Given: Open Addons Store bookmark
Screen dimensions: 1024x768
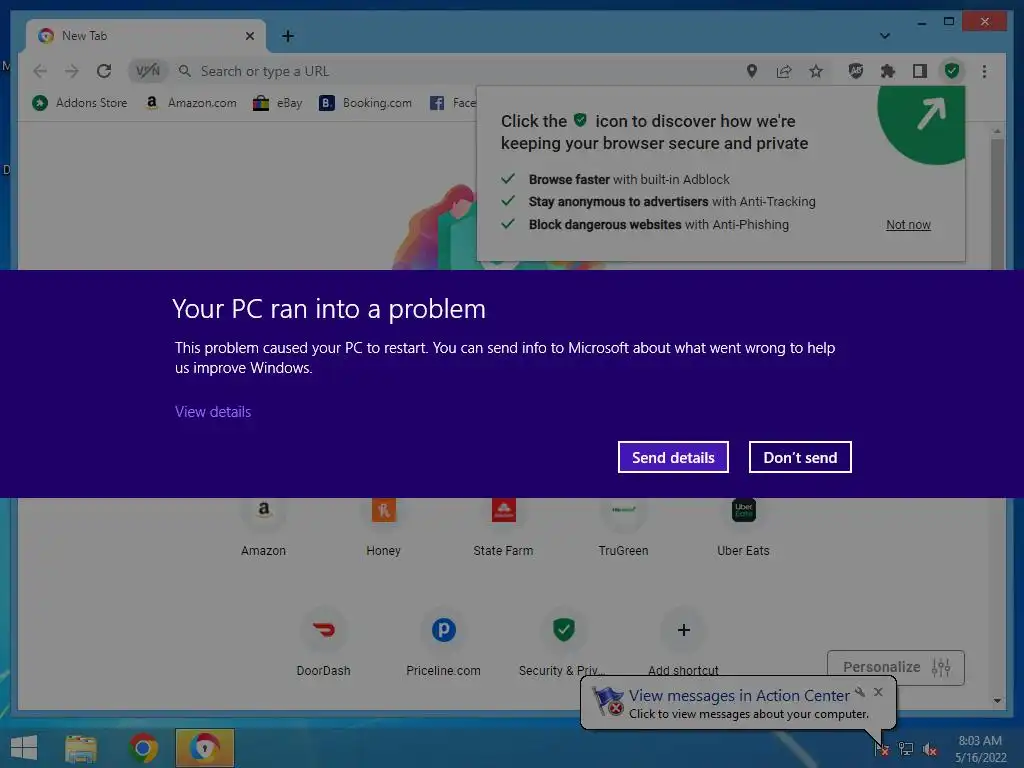Looking at the screenshot, I should click(x=80, y=103).
